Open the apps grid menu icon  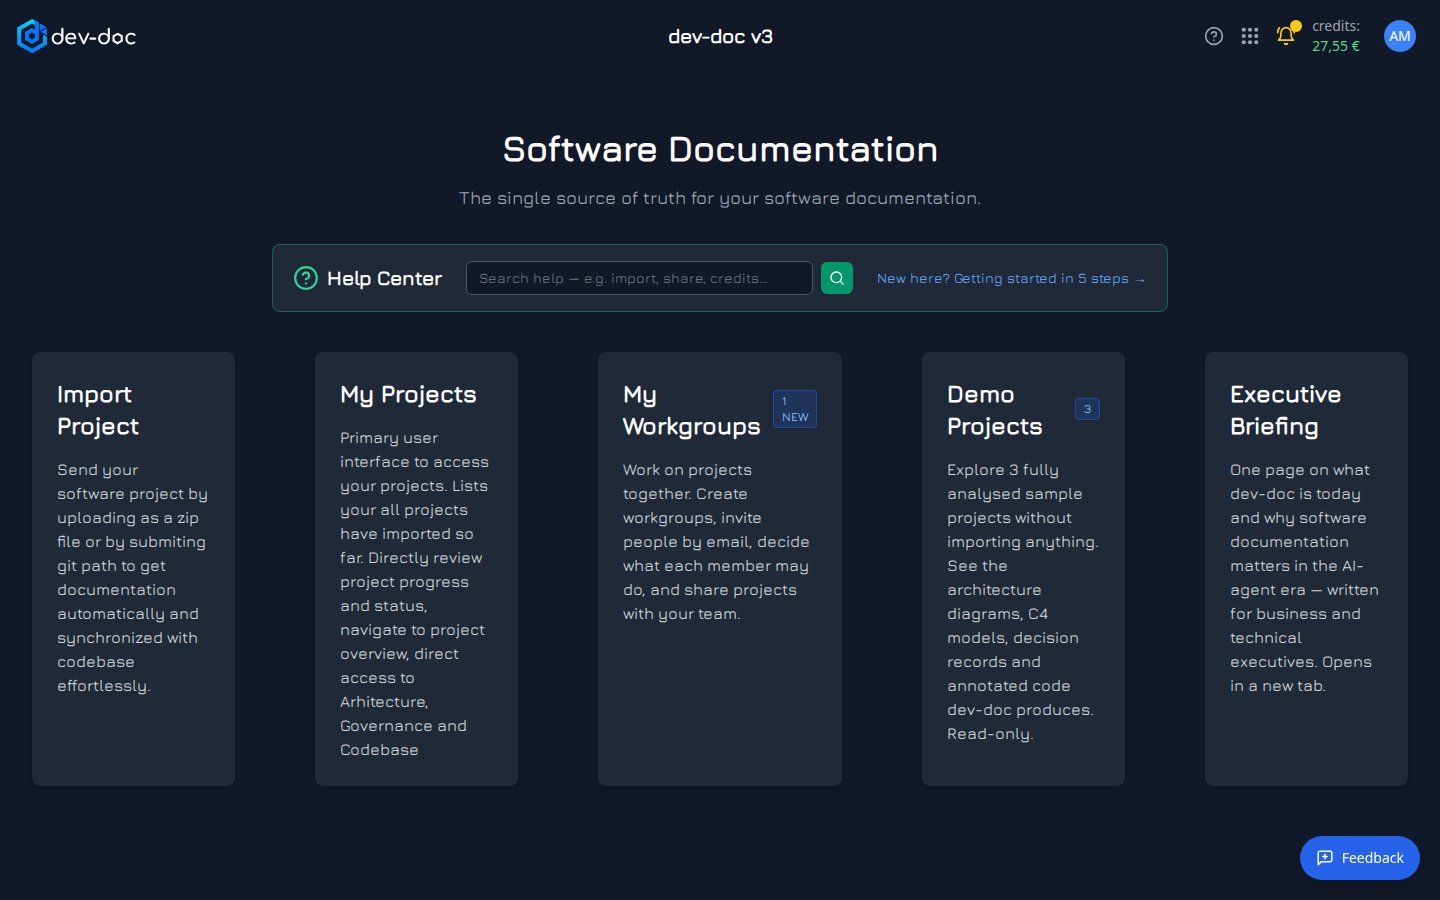(x=1250, y=36)
